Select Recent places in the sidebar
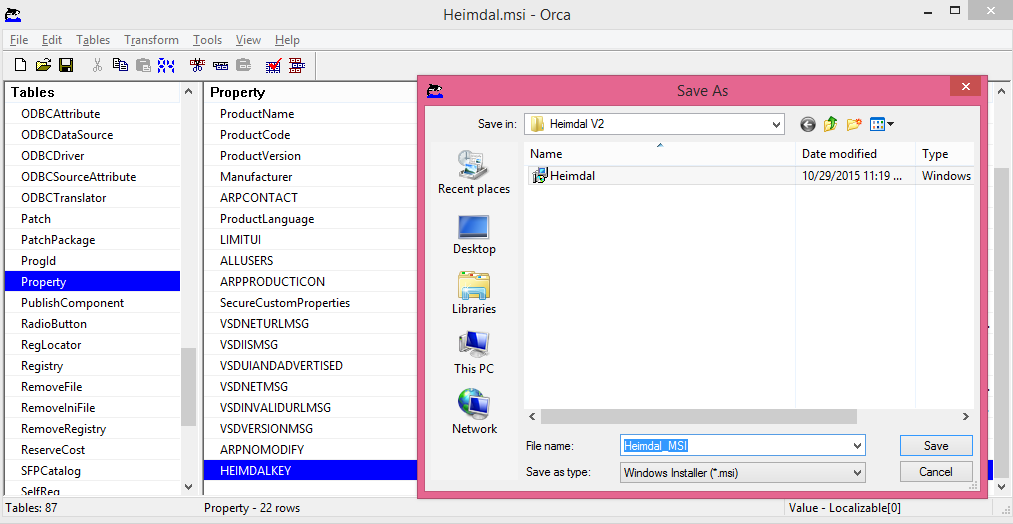Image resolution: width=1013 pixels, height=524 pixels. (474, 172)
